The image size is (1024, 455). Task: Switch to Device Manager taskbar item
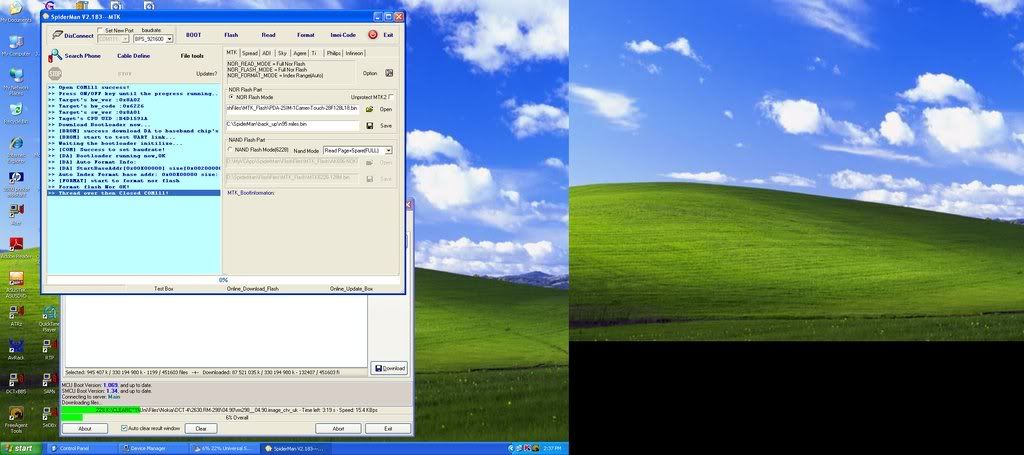pos(151,448)
